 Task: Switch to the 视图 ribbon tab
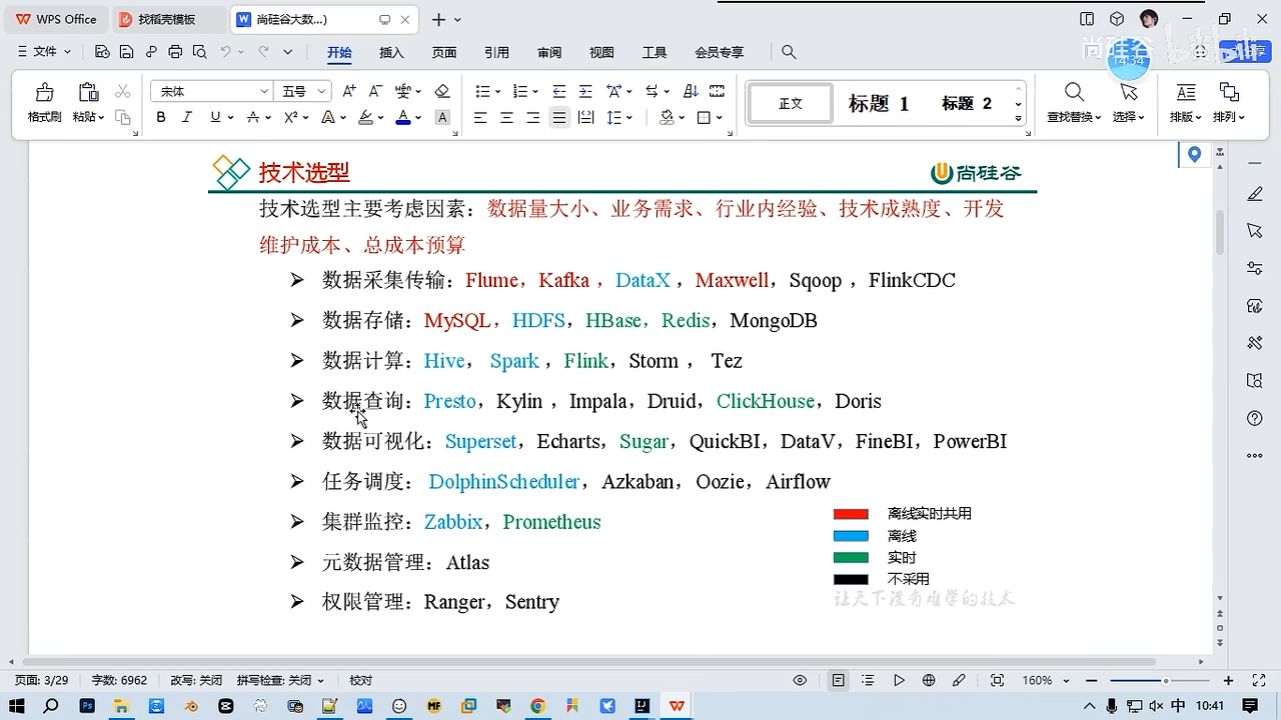click(602, 52)
